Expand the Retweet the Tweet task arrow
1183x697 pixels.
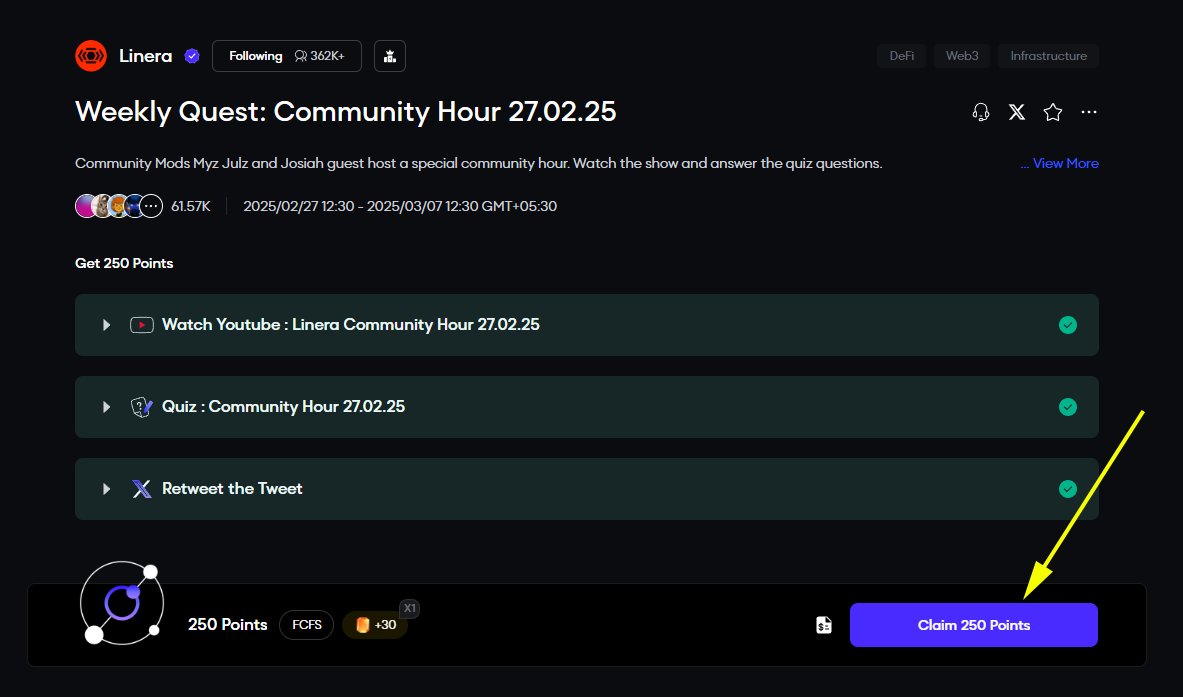(x=106, y=489)
